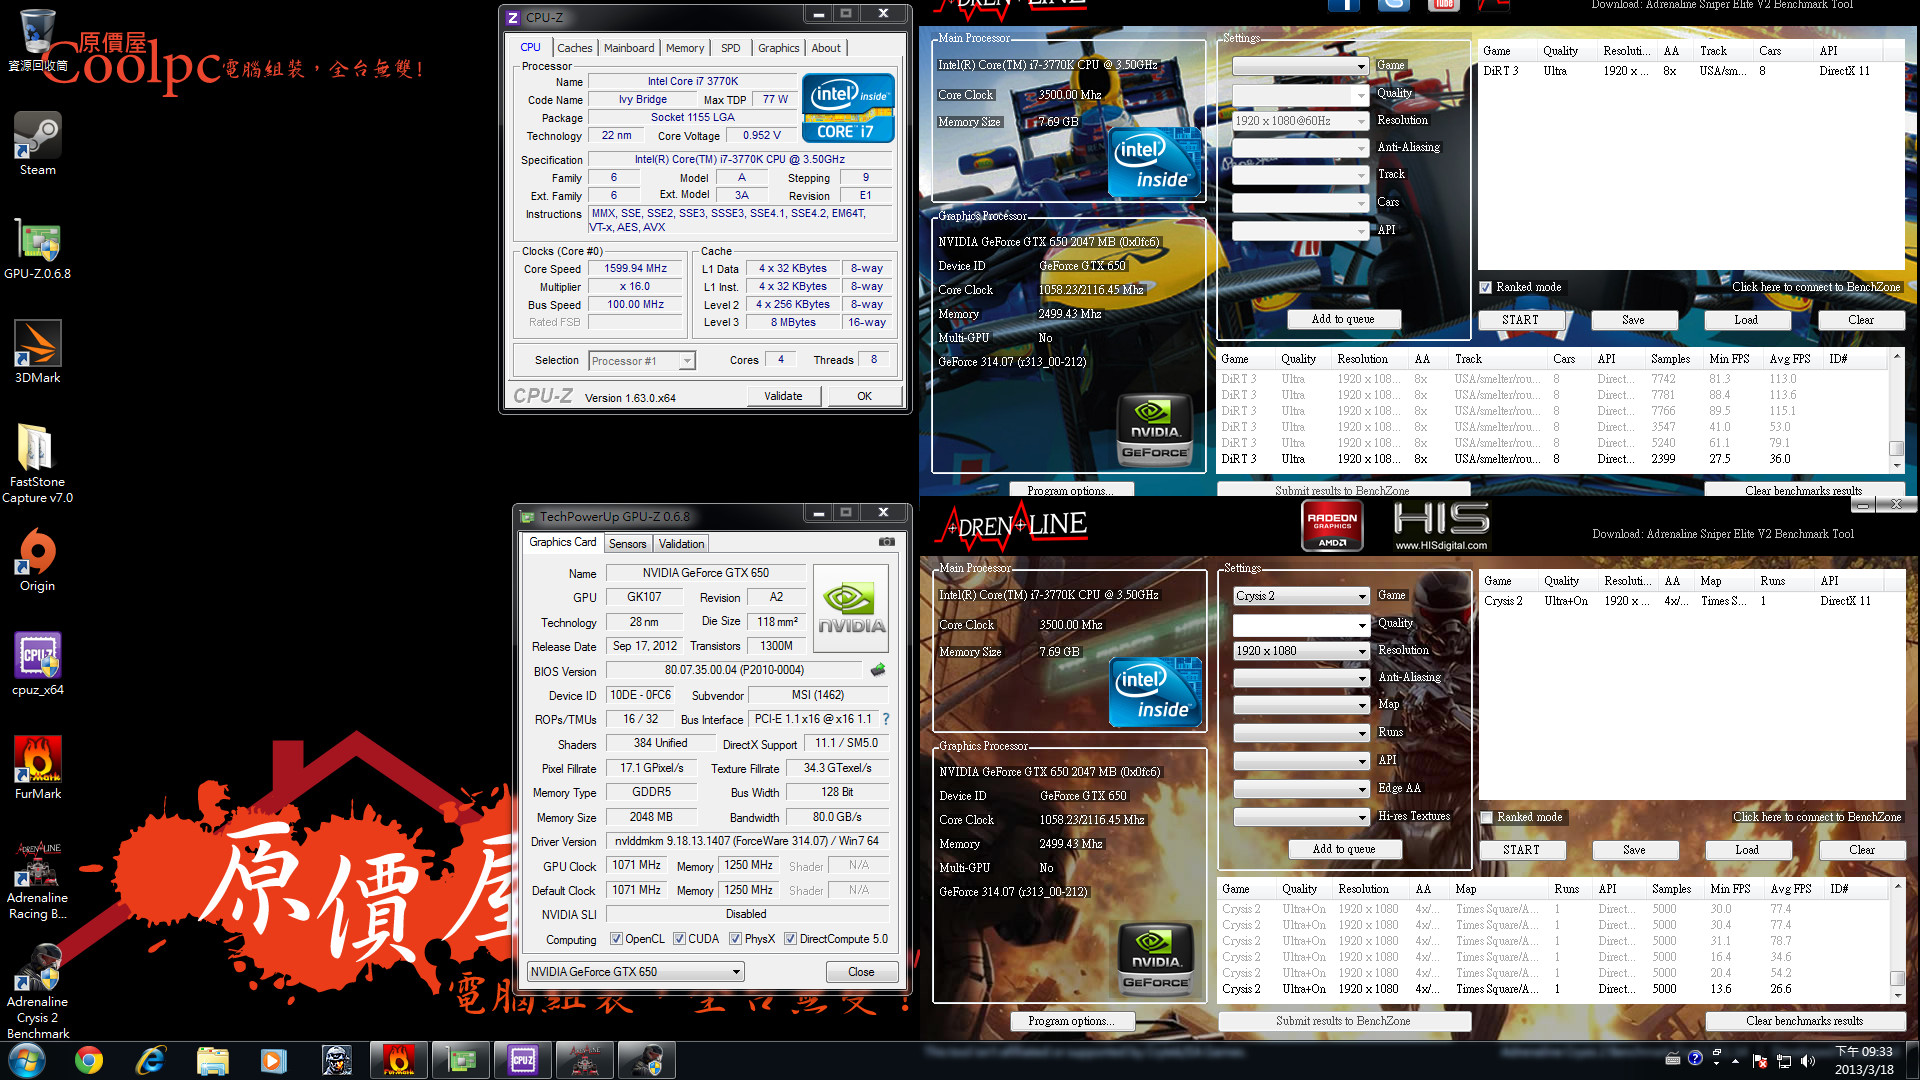Open the Game dropdown showing Crysis 2
The width and height of the screenshot is (1920, 1080).
1301,596
